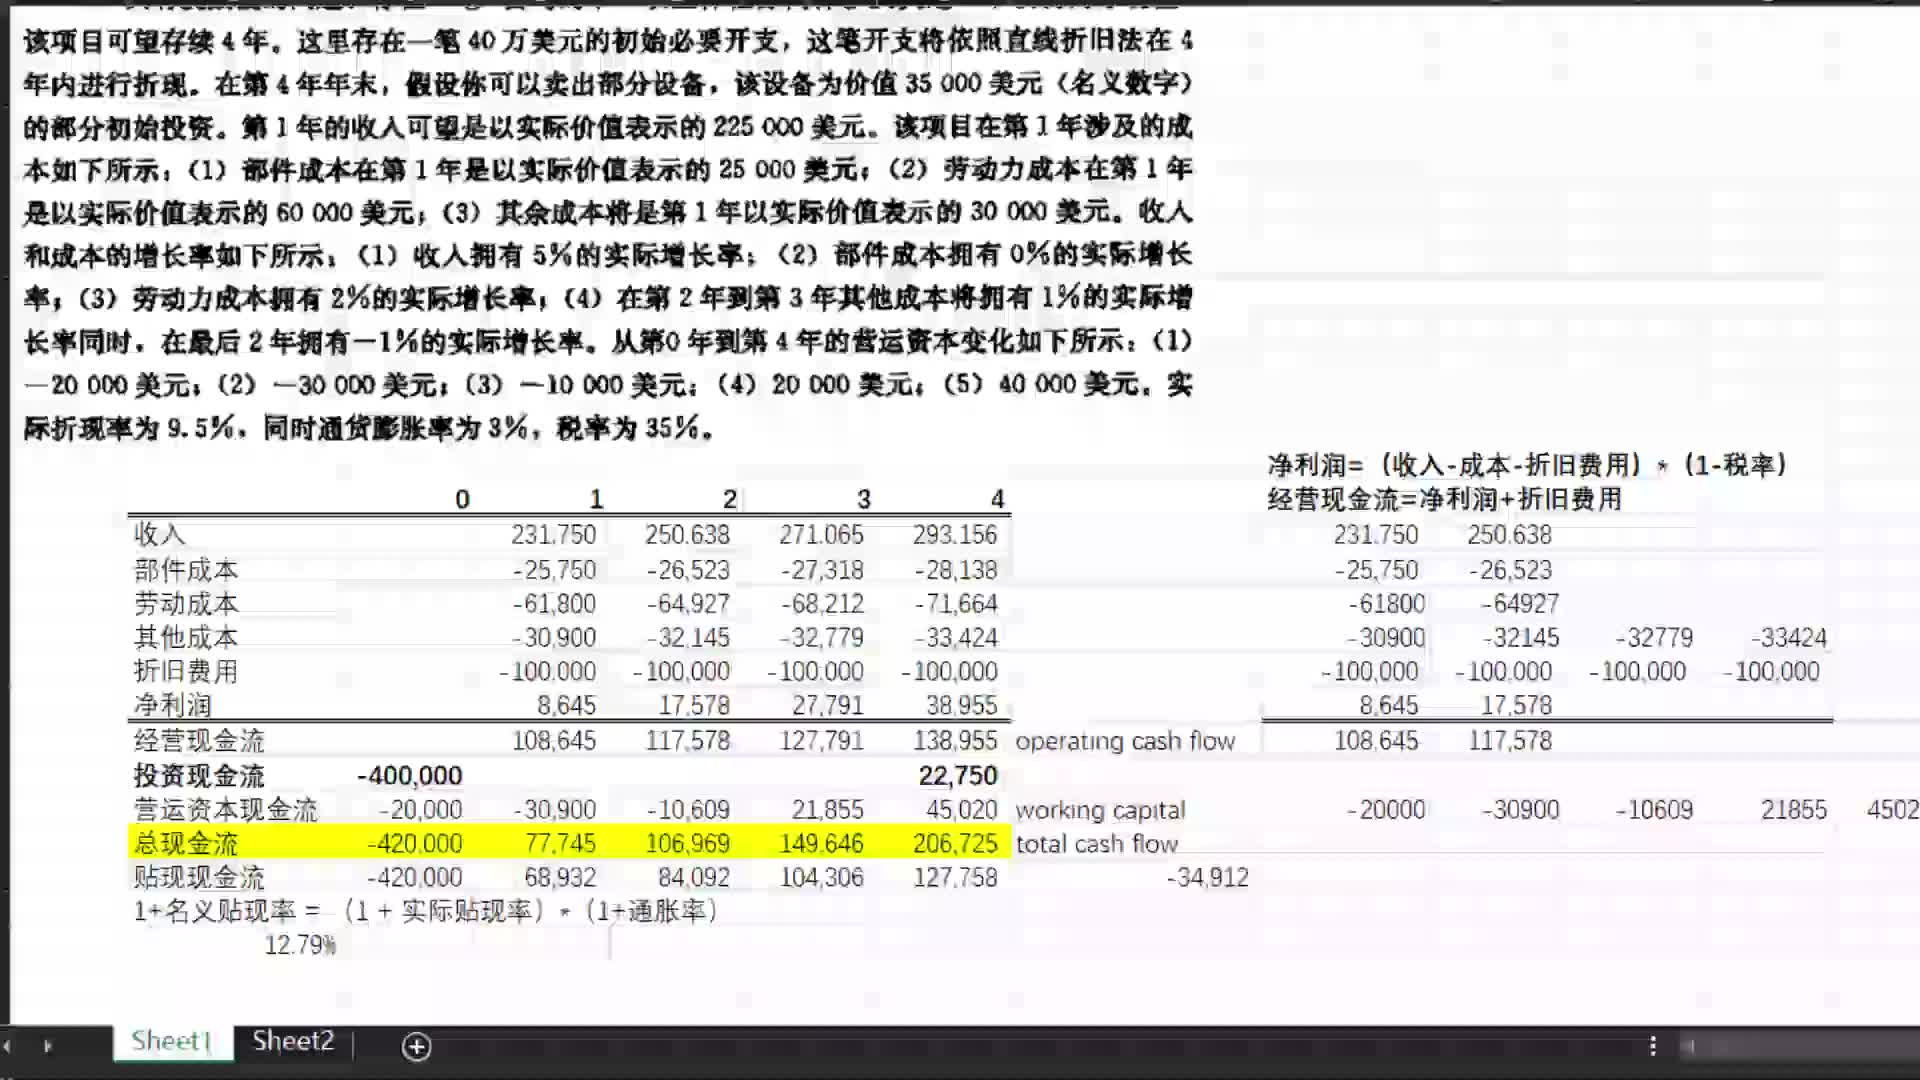Select the 38,955 net profit cell

click(x=961, y=706)
